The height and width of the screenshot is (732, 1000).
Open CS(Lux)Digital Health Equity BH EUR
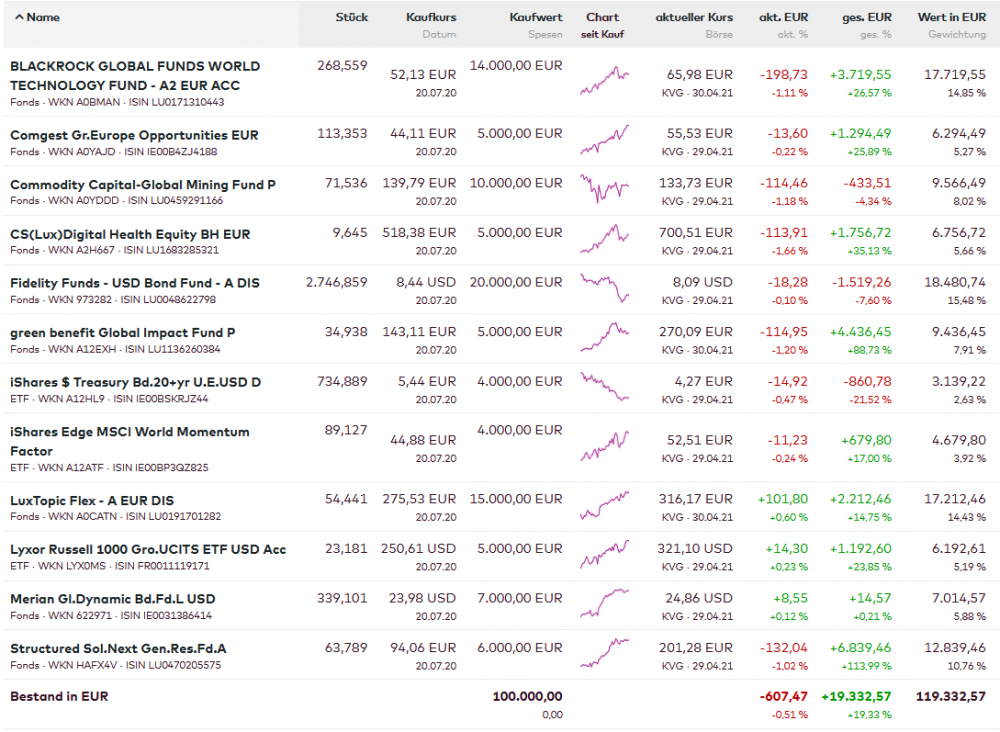click(130, 234)
